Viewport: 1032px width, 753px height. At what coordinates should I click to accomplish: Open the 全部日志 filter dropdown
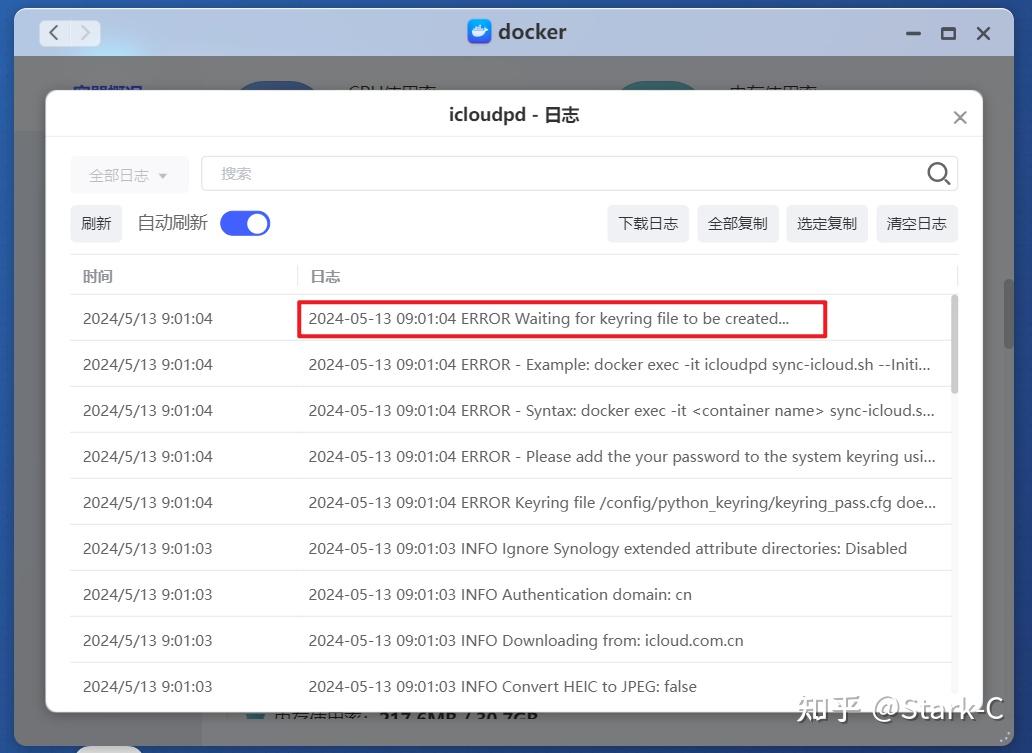[128, 174]
